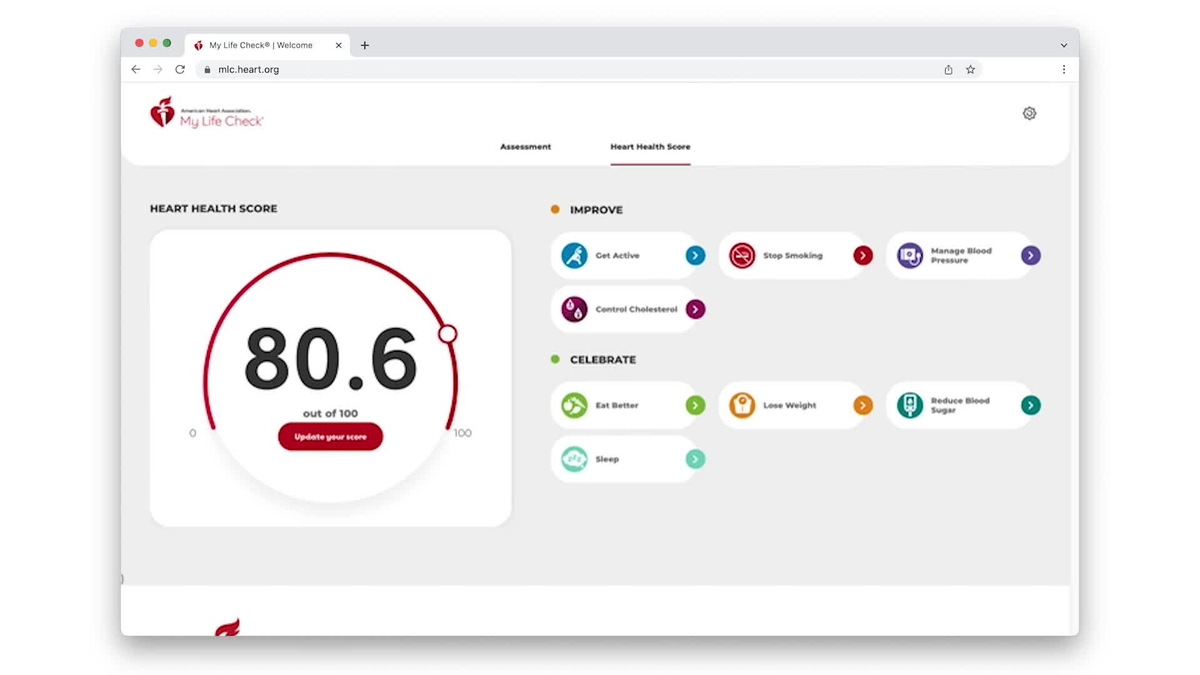
Task: Click the Control Cholesterol label
Action: coord(636,310)
